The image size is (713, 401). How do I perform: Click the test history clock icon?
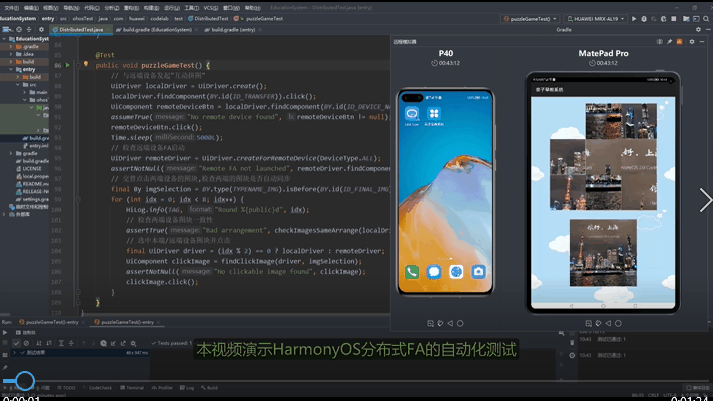coord(103,343)
